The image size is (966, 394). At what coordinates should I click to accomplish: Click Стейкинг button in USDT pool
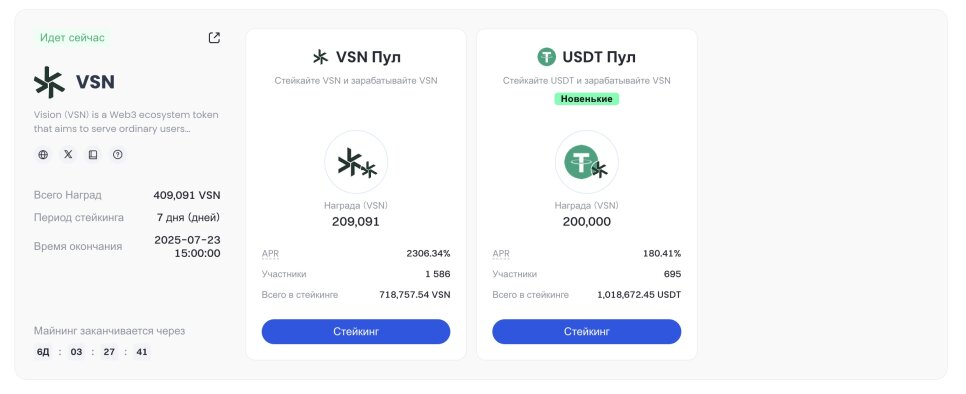586,331
